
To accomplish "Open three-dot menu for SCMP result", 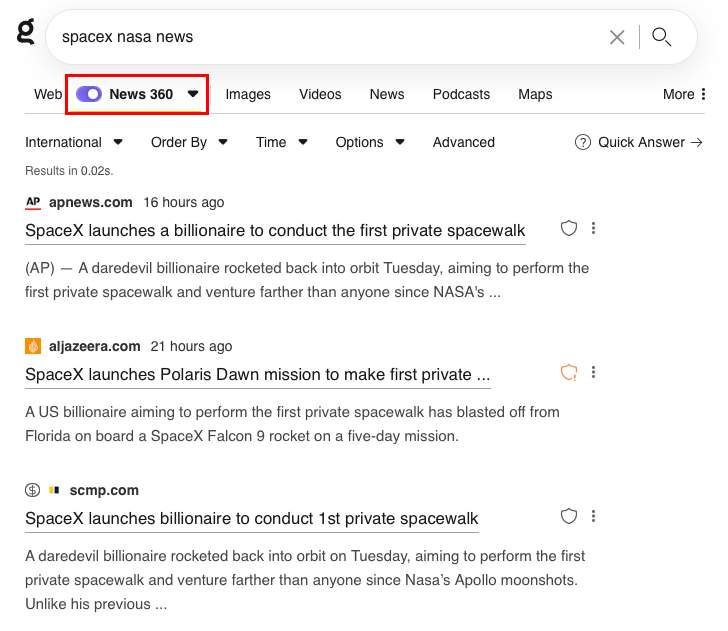I will [x=594, y=517].
